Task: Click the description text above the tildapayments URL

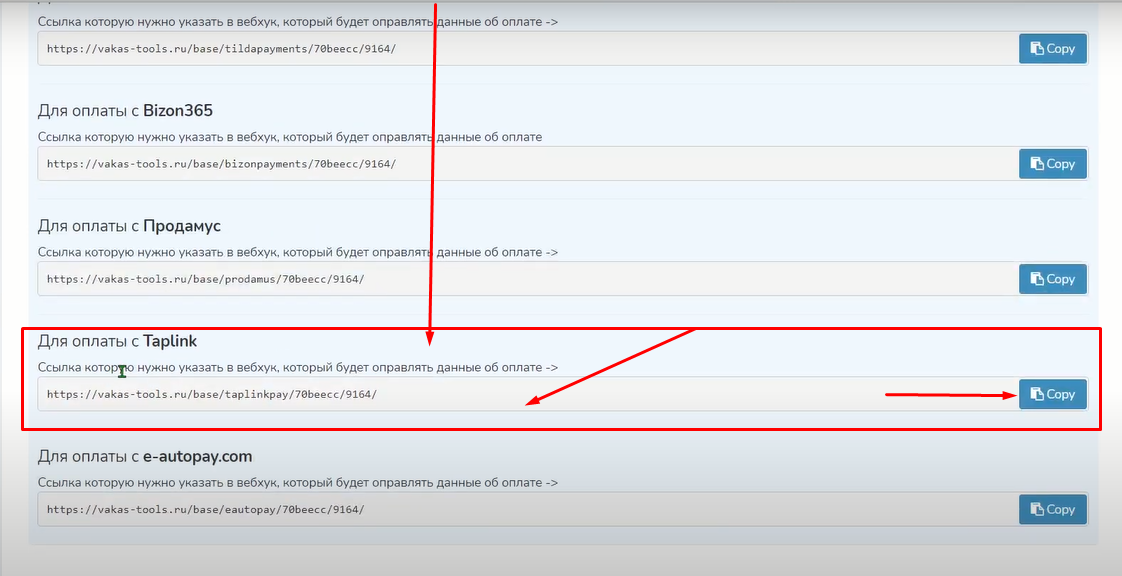Action: point(297,21)
